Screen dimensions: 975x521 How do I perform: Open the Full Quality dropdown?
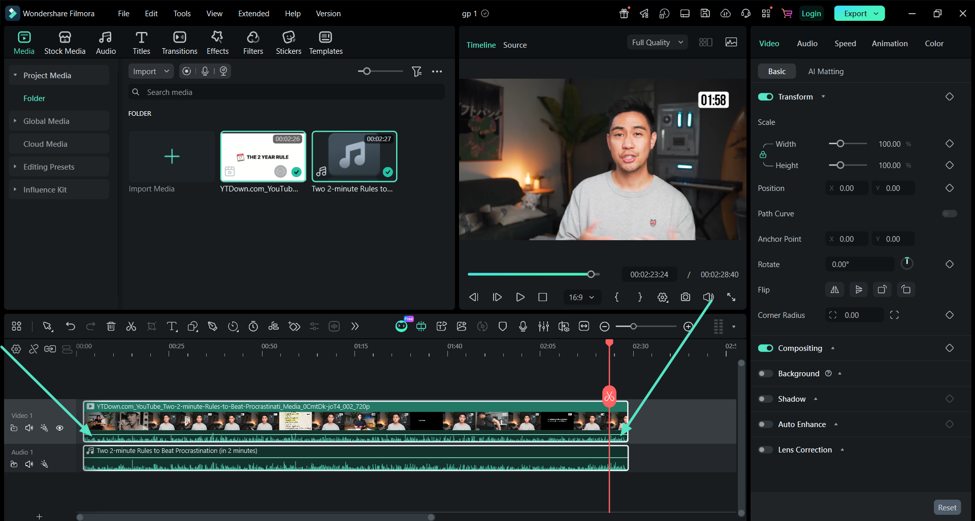pos(657,42)
